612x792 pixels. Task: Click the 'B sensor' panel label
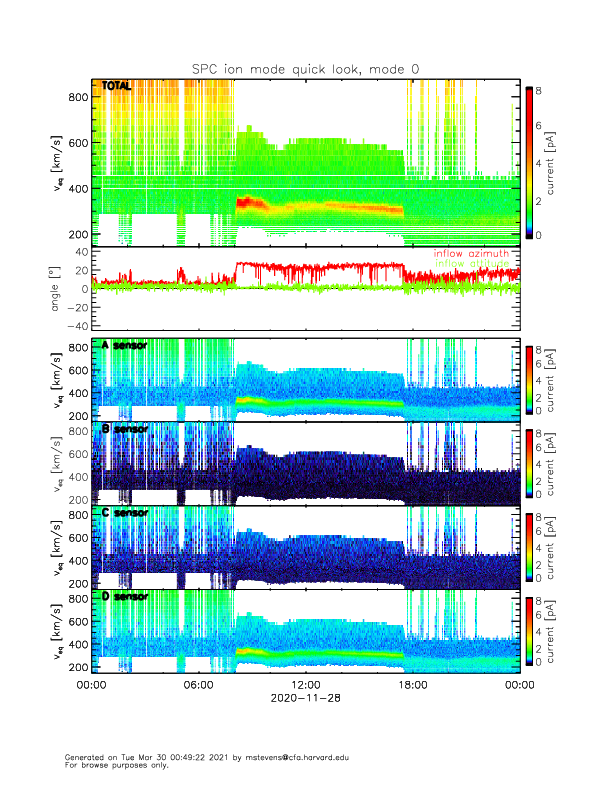124,429
